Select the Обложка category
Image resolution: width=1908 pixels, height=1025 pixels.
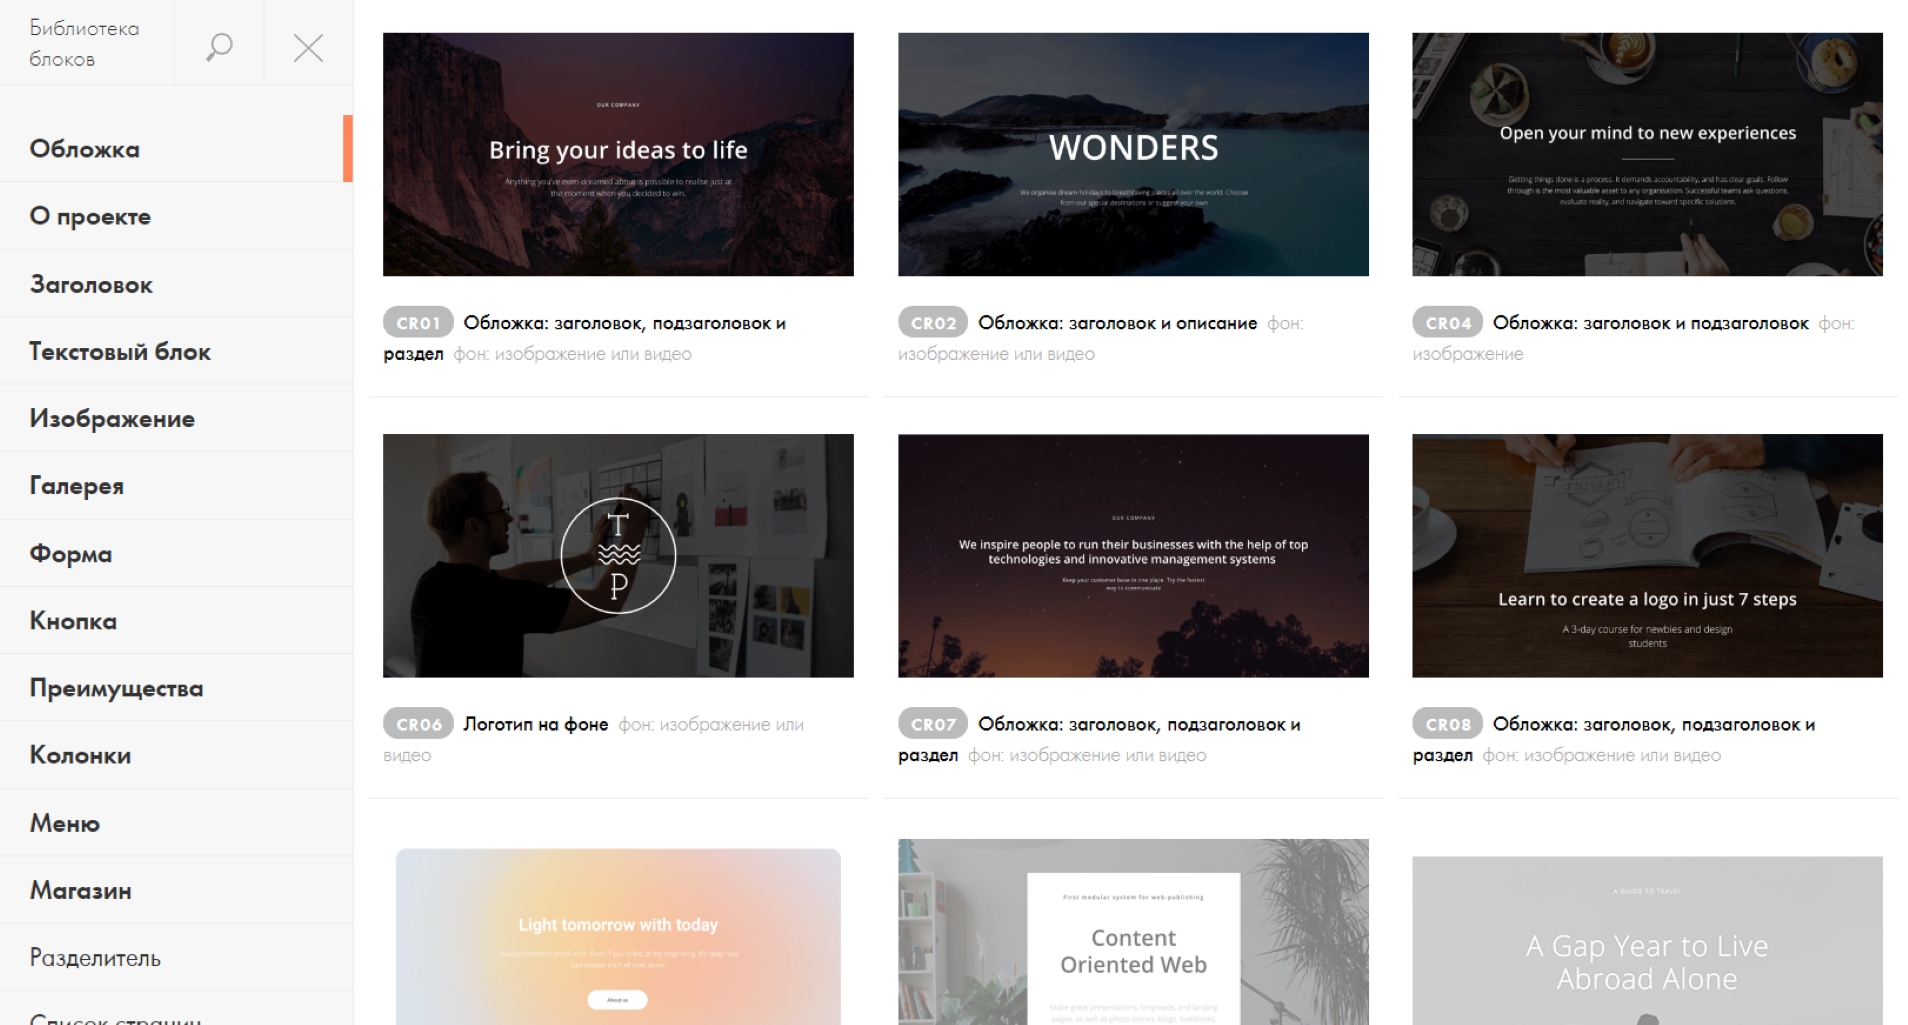[85, 149]
